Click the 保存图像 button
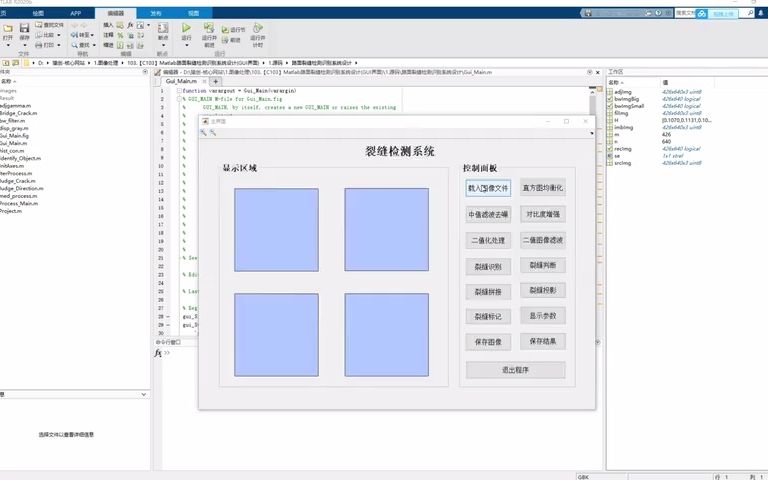Image resolution: width=768 pixels, height=480 pixels. click(488, 341)
